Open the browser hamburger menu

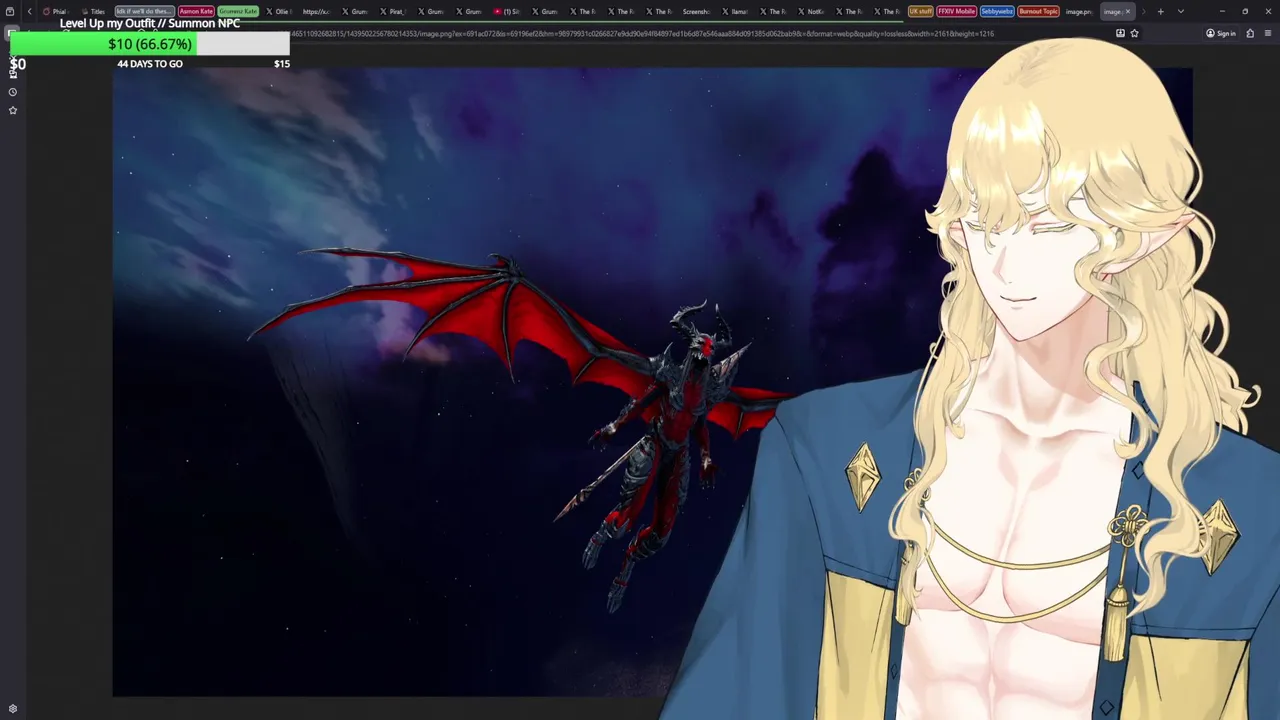click(1268, 33)
